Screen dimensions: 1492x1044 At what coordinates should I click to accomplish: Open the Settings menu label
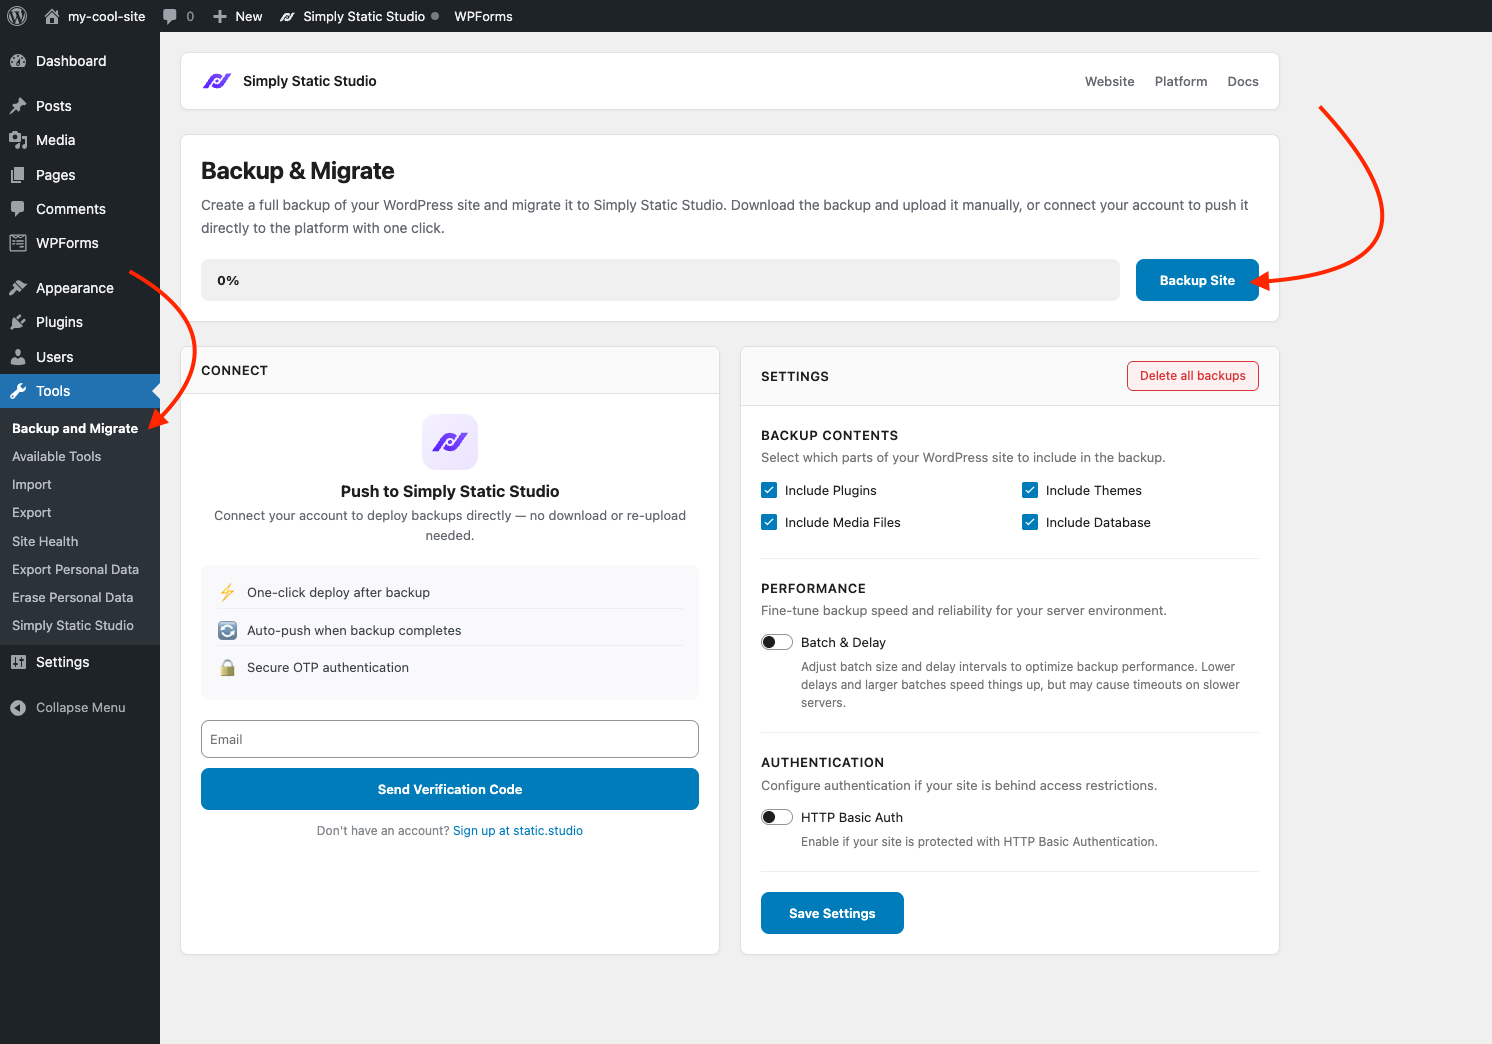click(x=63, y=662)
